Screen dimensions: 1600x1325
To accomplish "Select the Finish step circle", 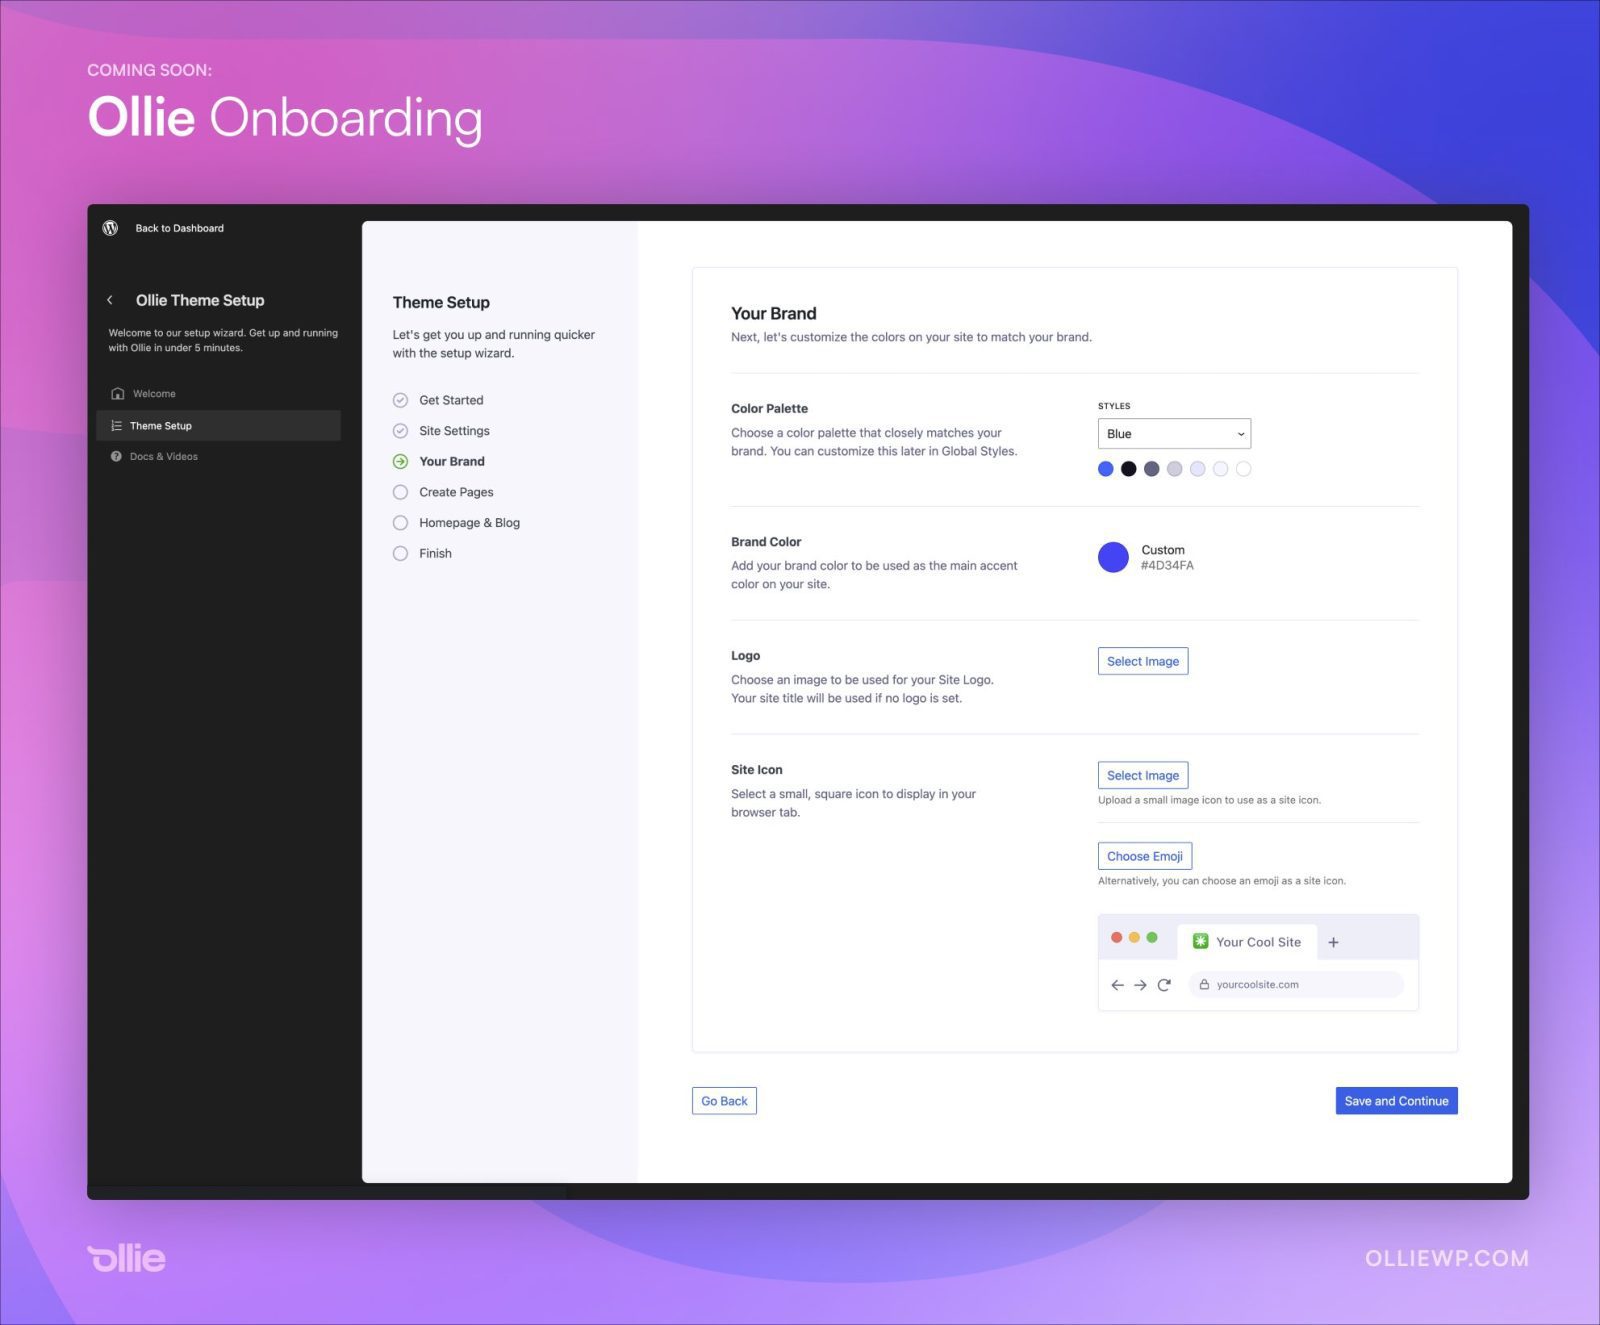I will coord(400,553).
